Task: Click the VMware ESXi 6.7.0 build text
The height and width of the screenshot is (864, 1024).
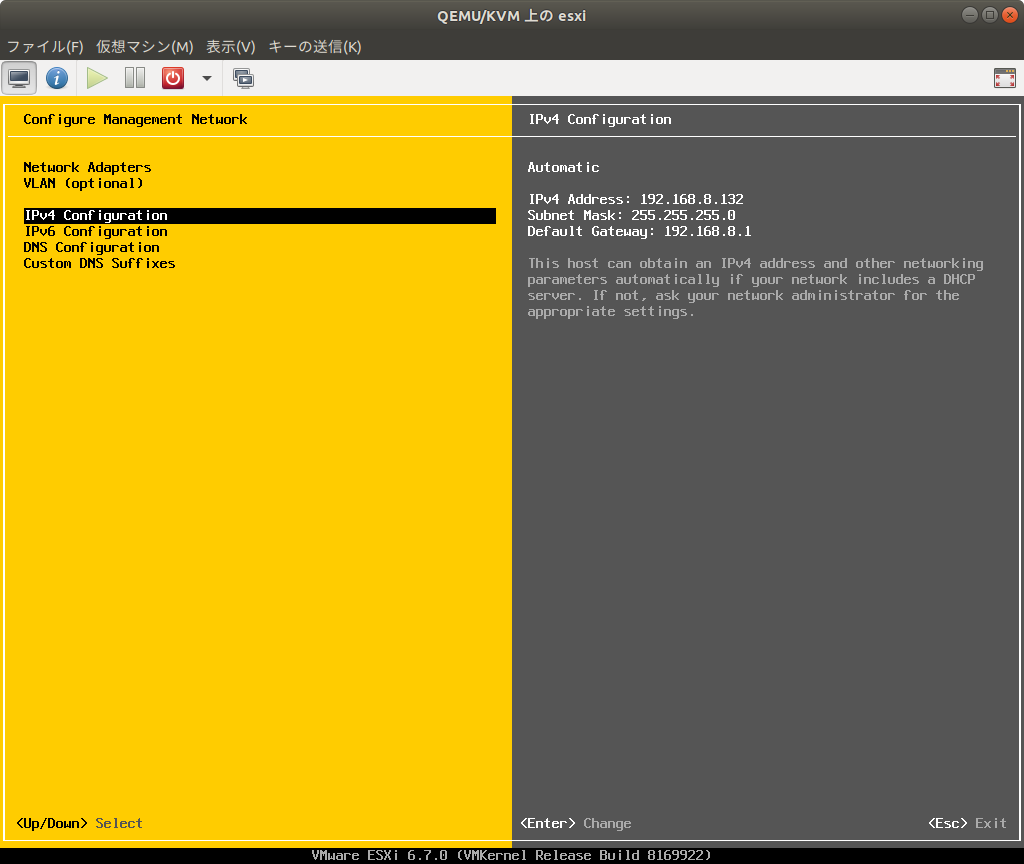Action: pos(511,855)
